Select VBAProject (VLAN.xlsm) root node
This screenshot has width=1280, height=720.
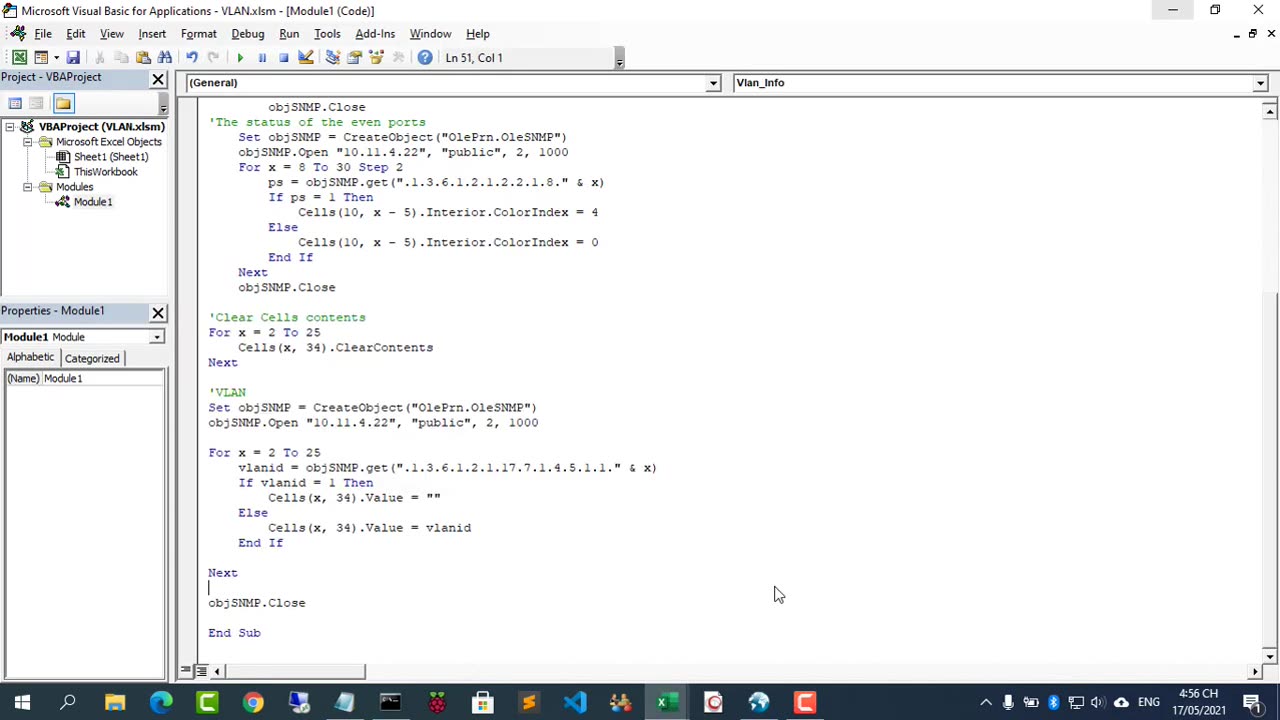[x=102, y=127]
